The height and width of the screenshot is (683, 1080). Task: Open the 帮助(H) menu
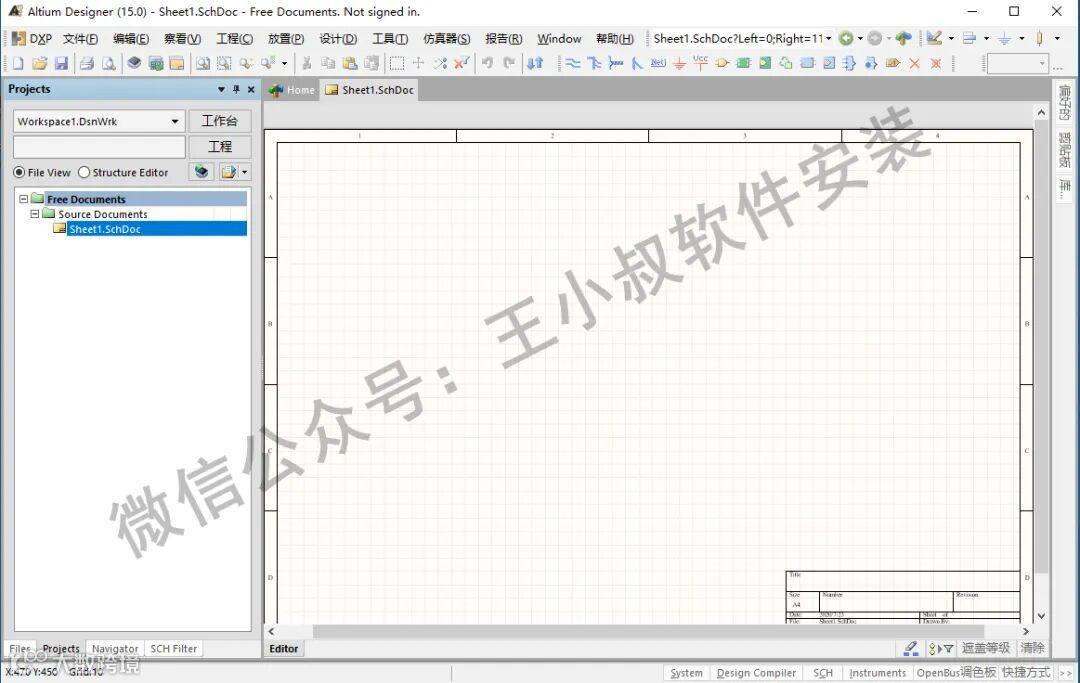(614, 39)
